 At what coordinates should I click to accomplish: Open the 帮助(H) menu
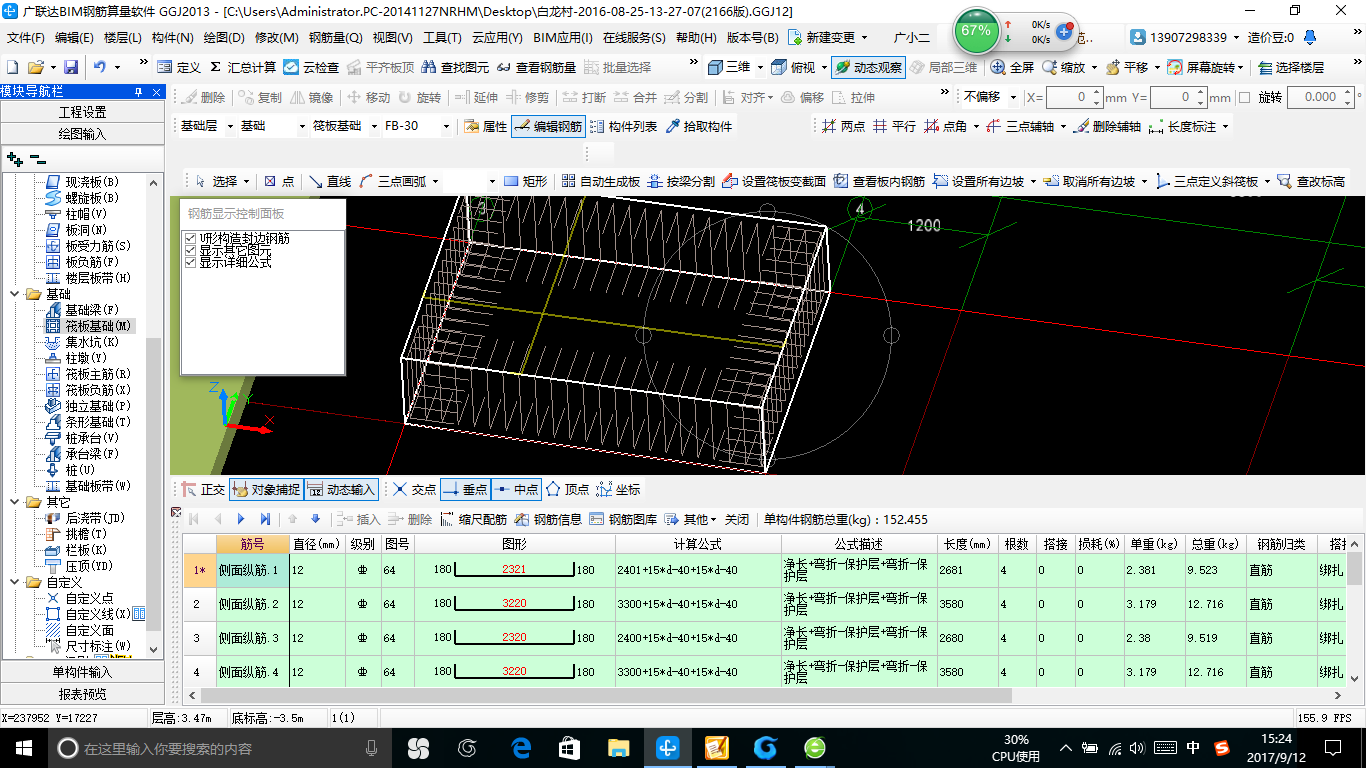pos(696,38)
